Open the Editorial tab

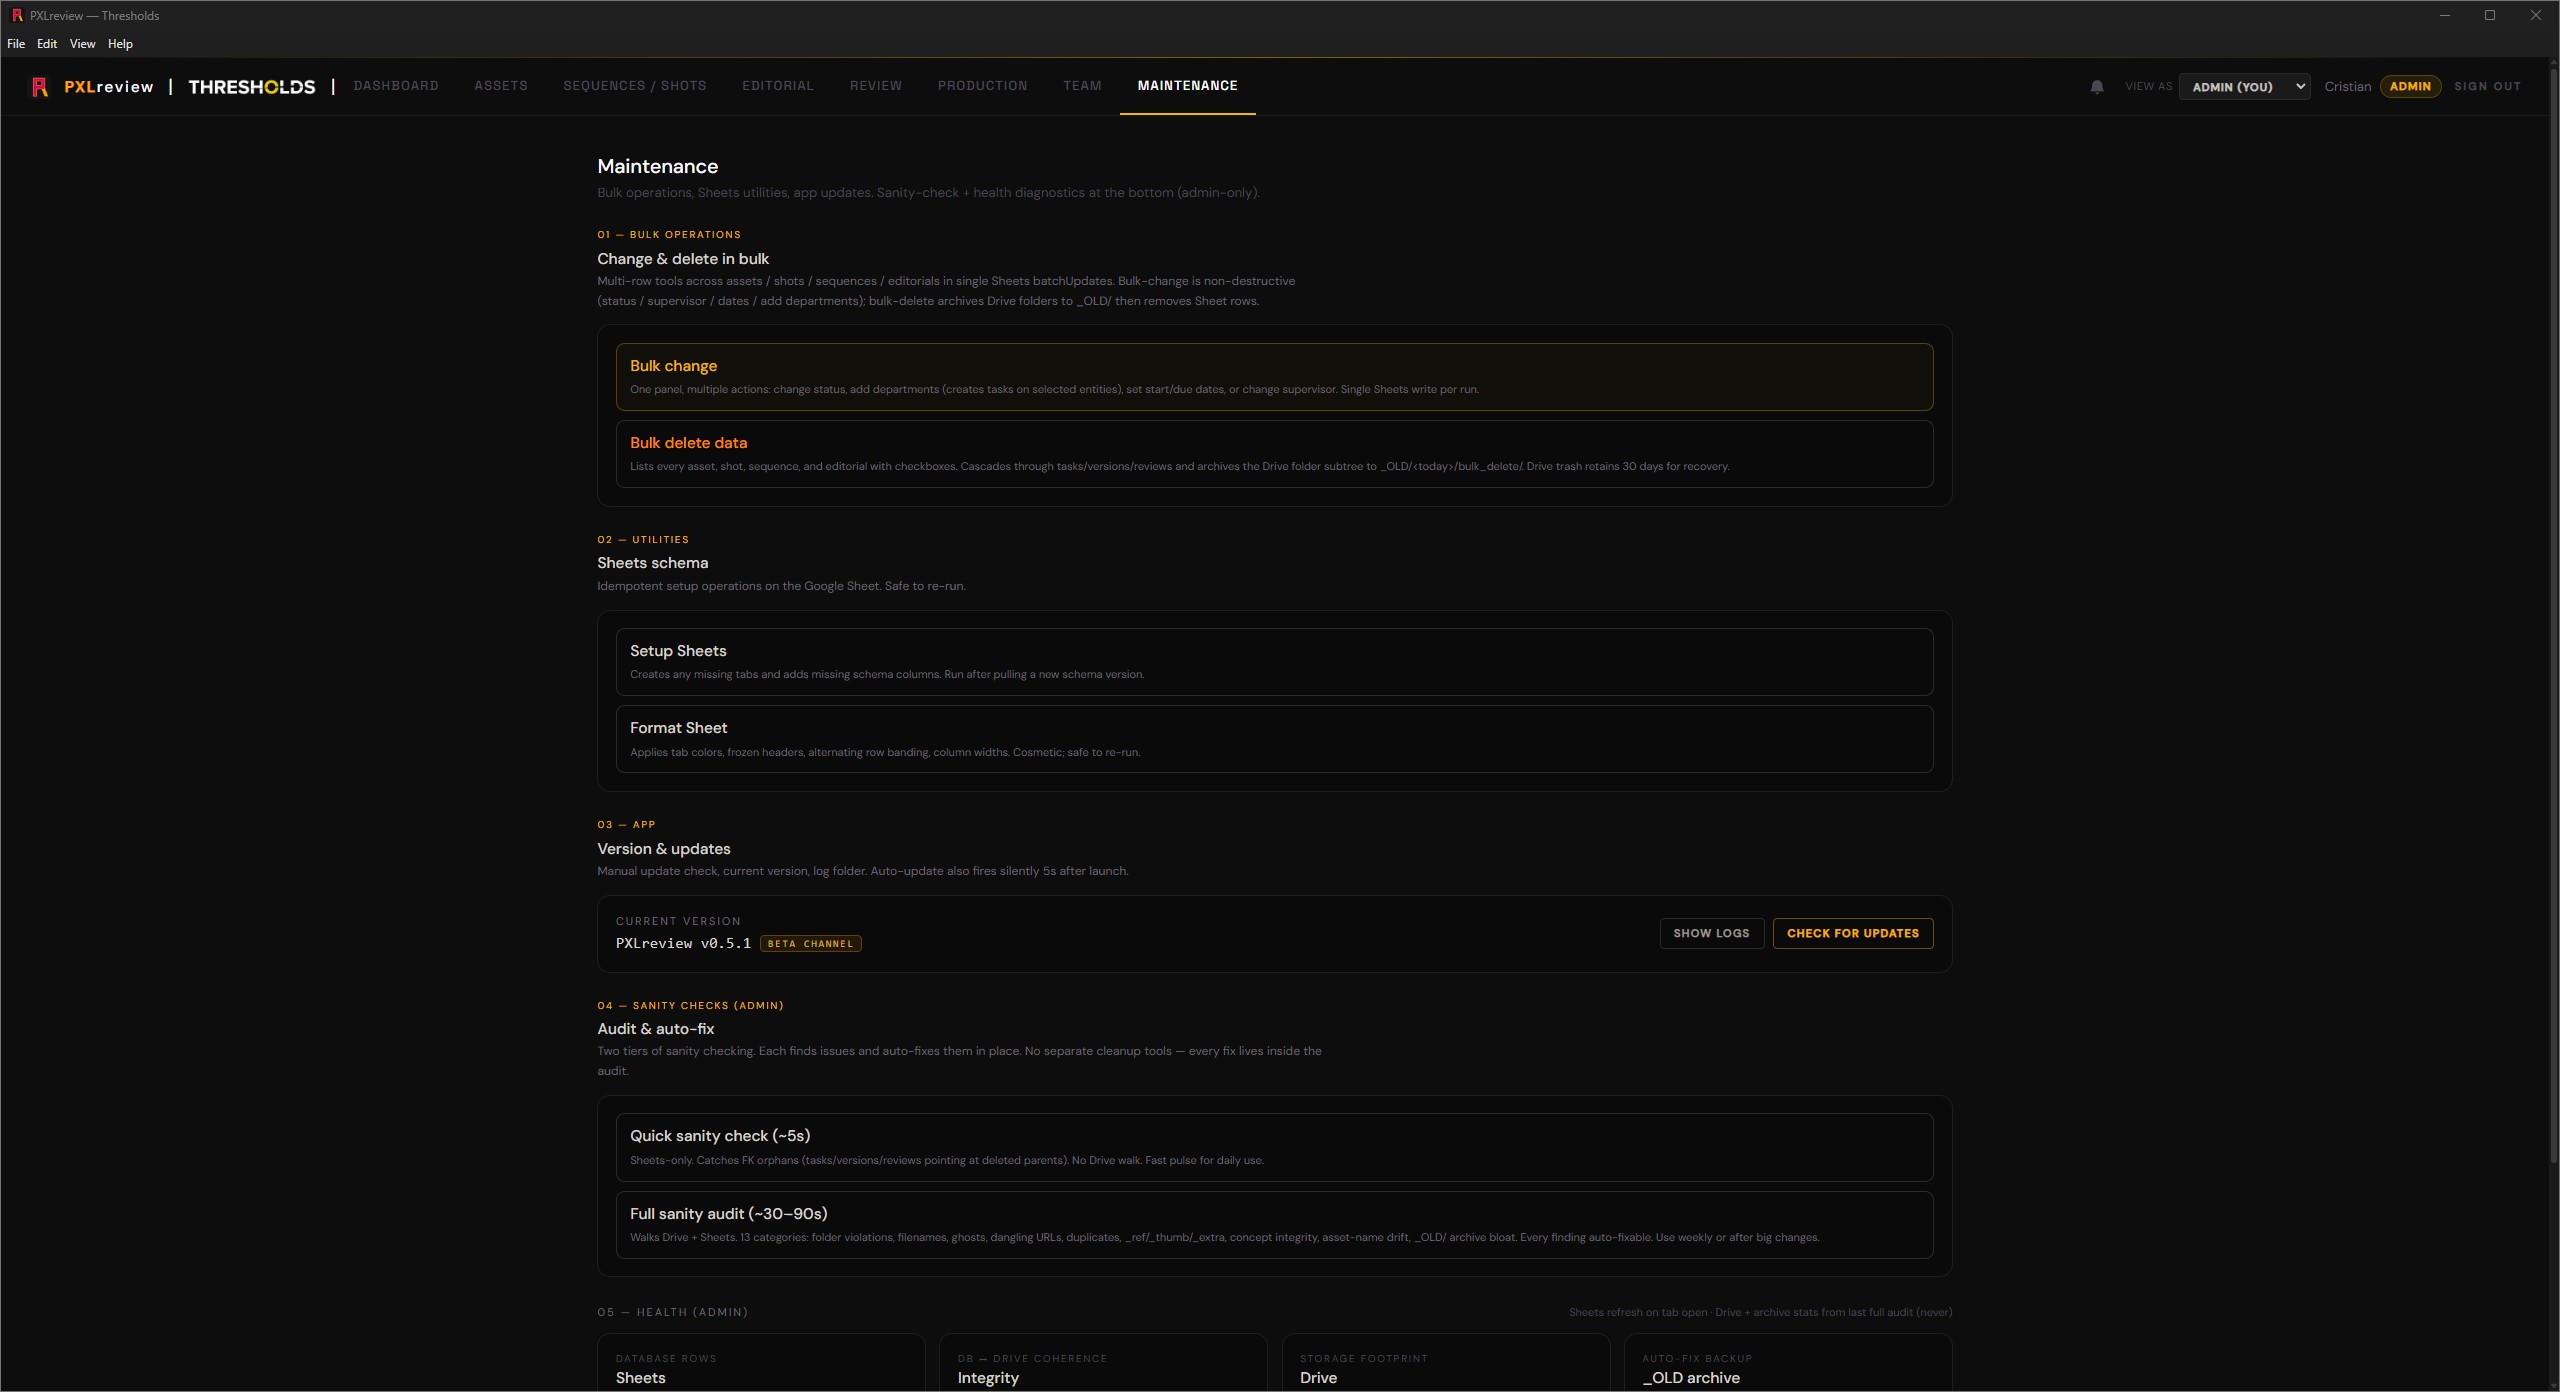pyautogui.click(x=778, y=86)
